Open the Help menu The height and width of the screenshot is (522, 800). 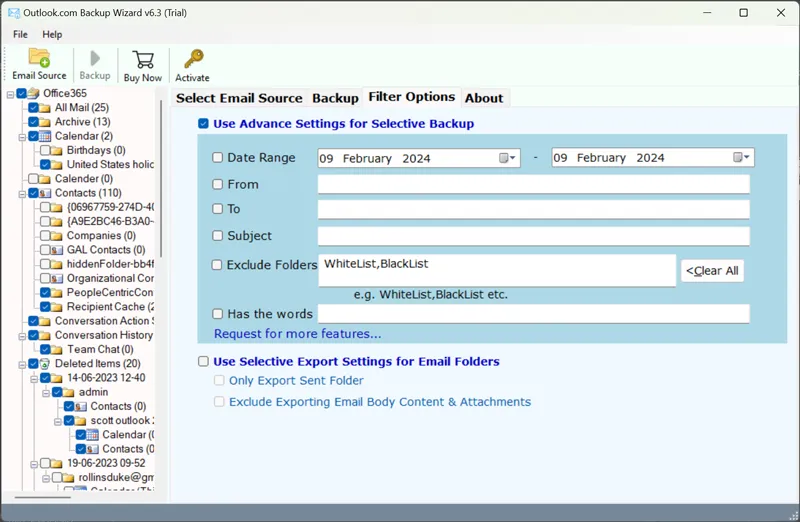click(x=52, y=34)
